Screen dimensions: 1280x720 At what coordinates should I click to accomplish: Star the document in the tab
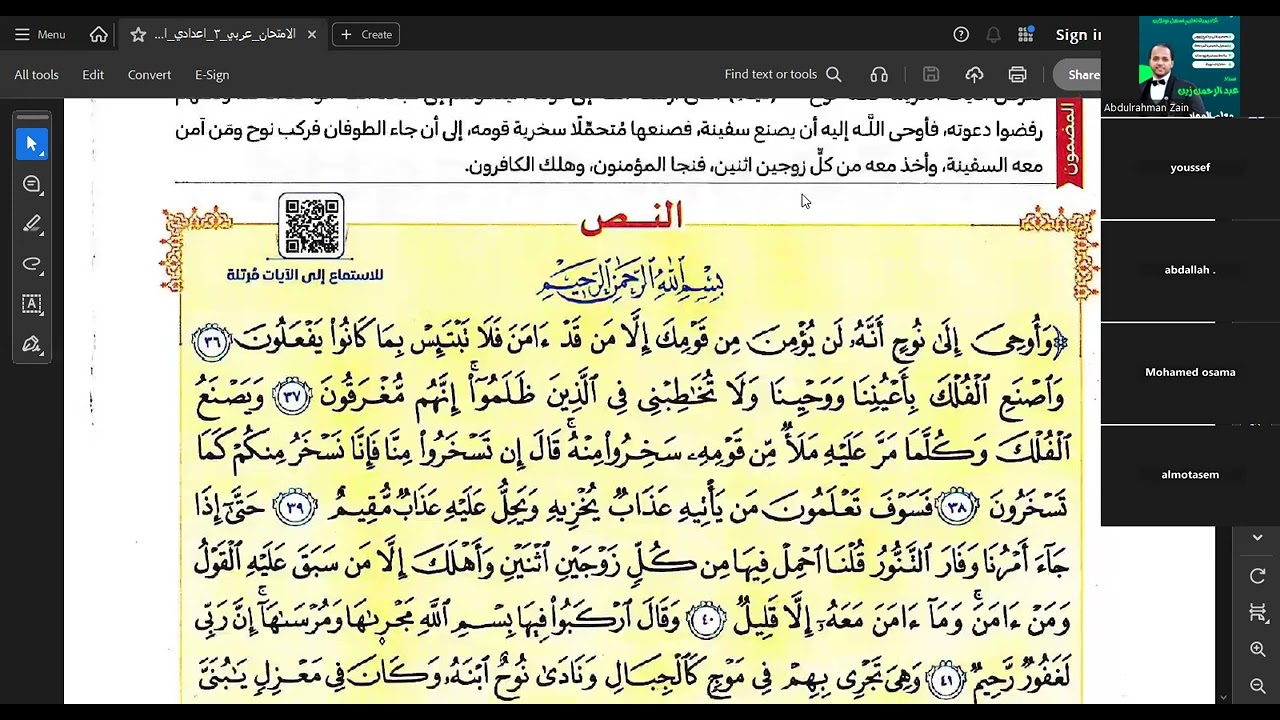(138, 34)
